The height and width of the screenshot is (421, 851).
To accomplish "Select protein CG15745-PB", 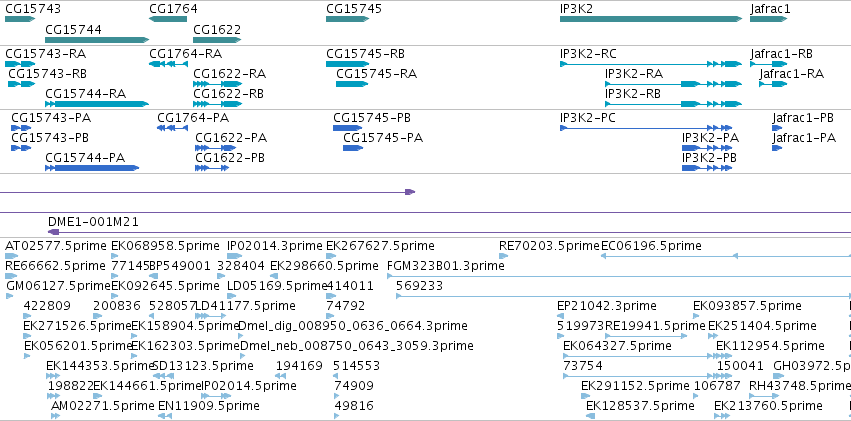I will point(348,128).
